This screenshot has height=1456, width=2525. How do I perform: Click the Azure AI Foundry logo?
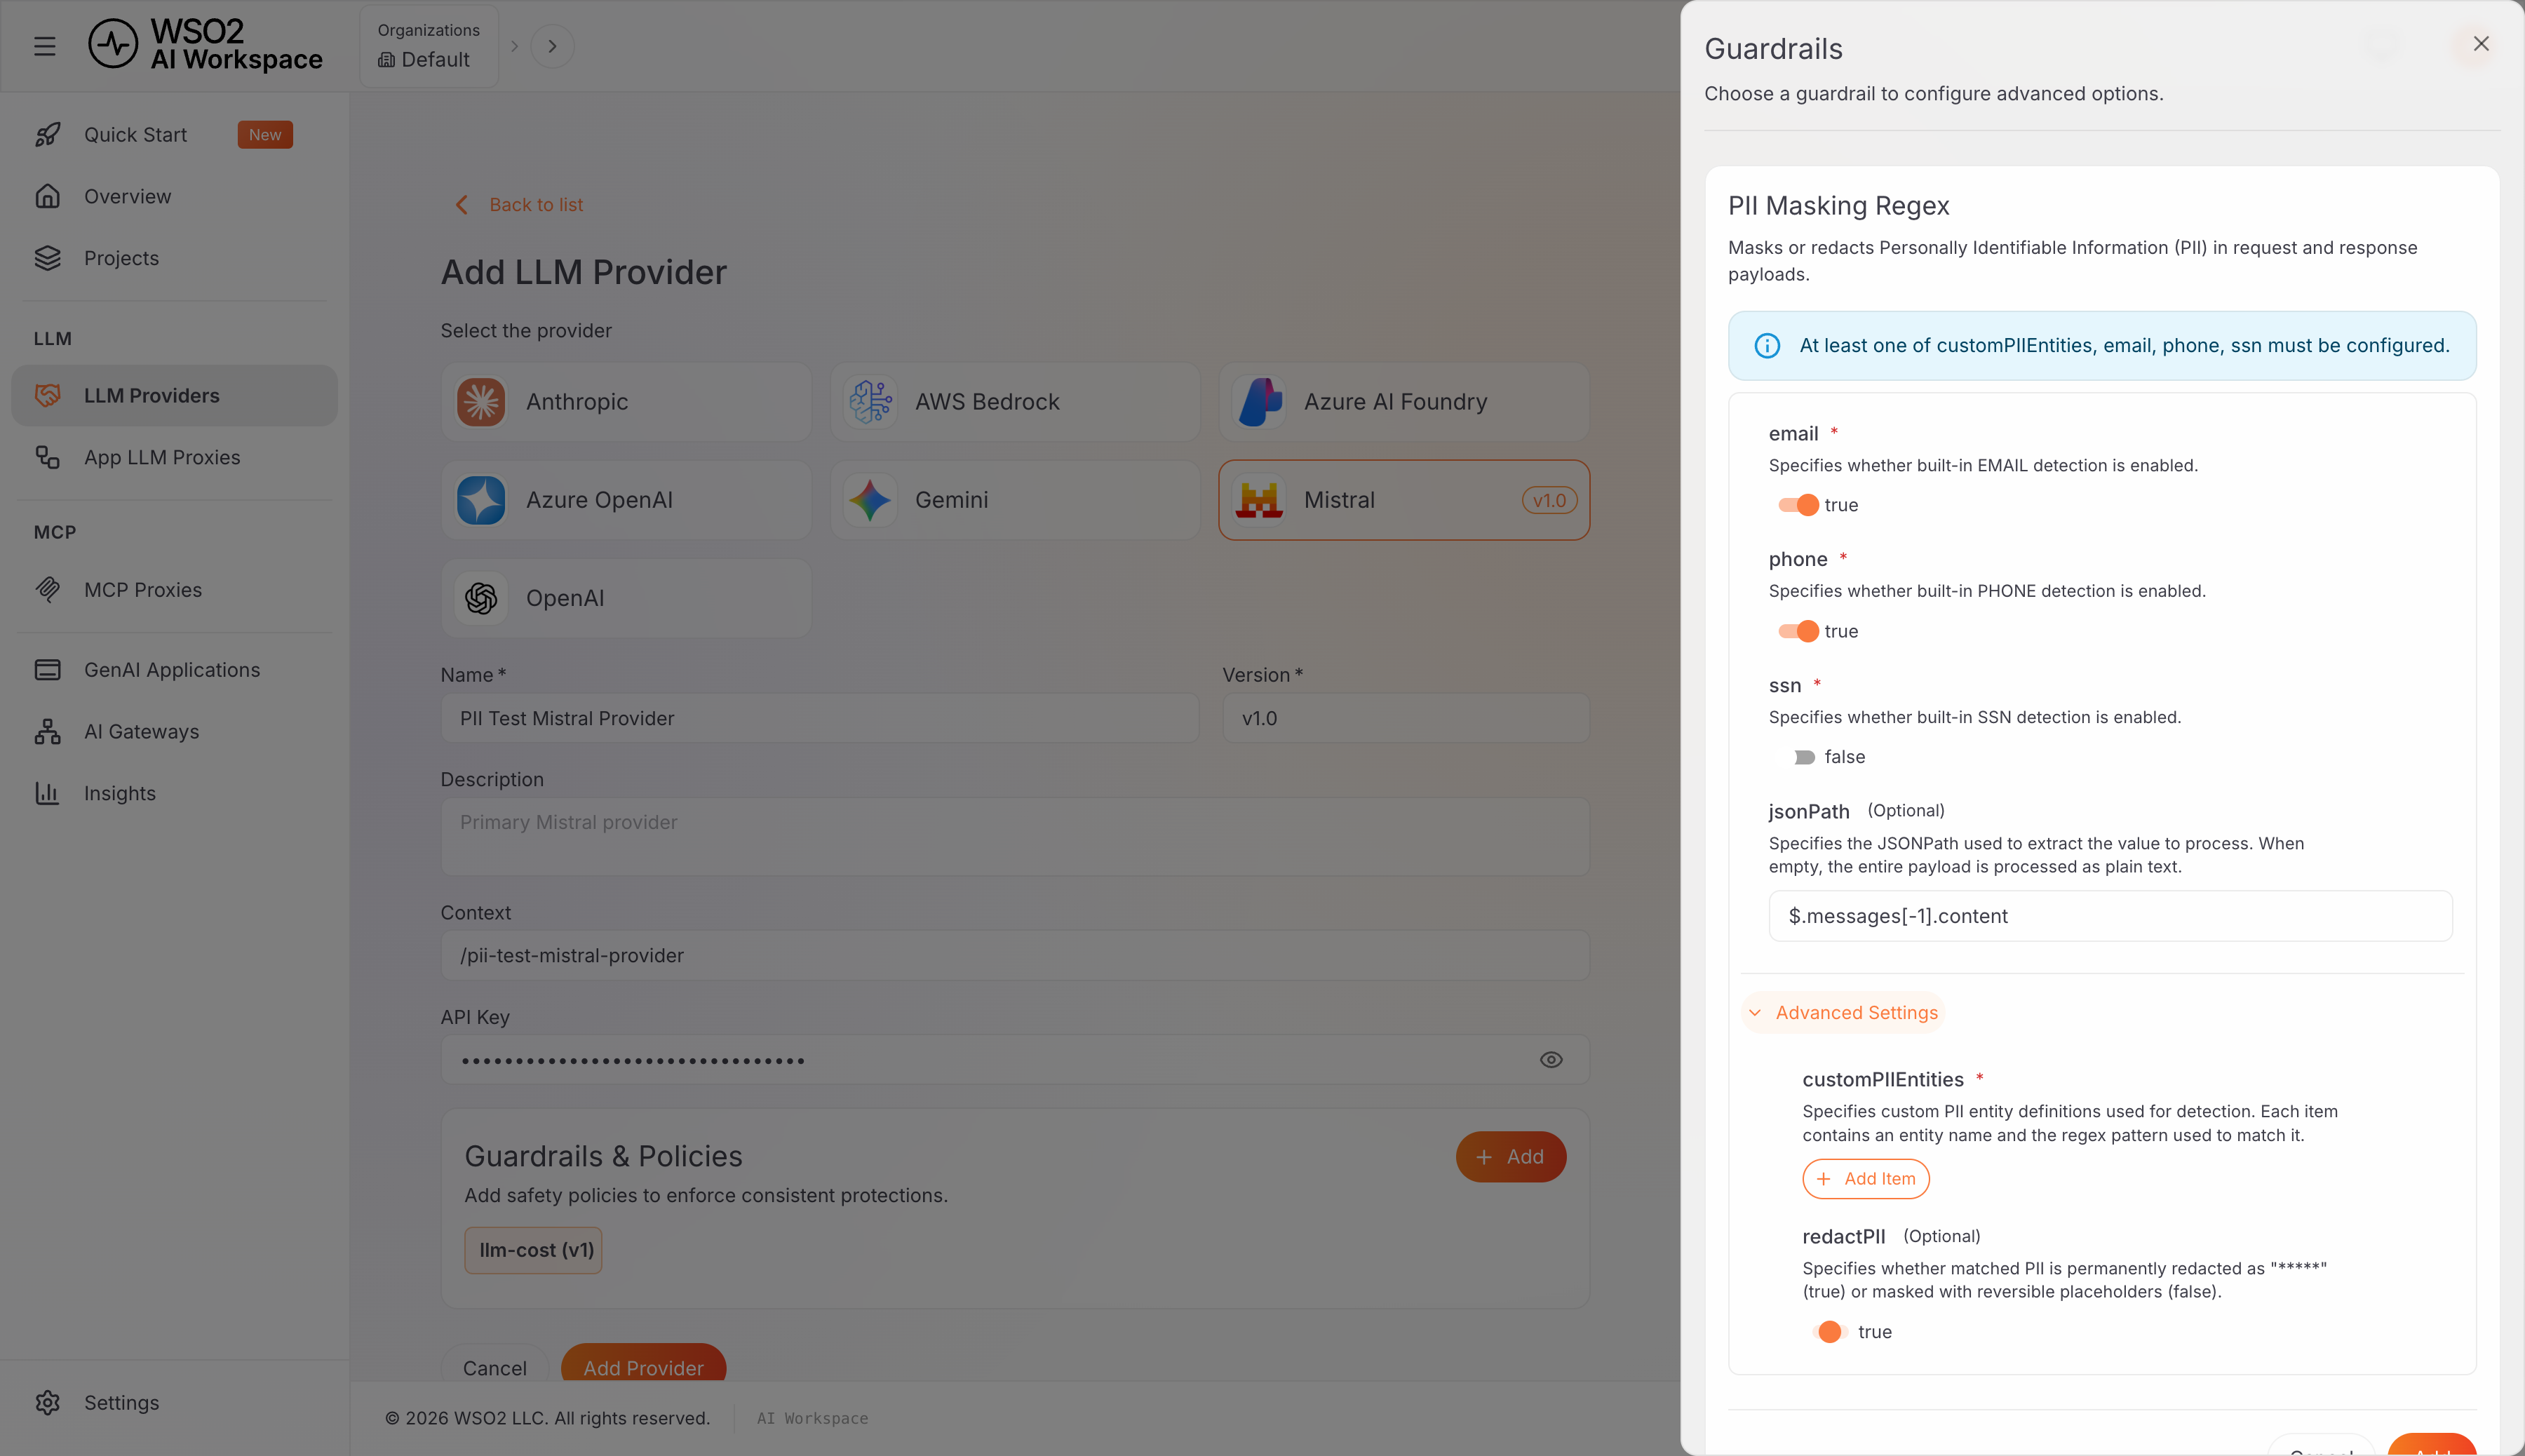point(1259,402)
